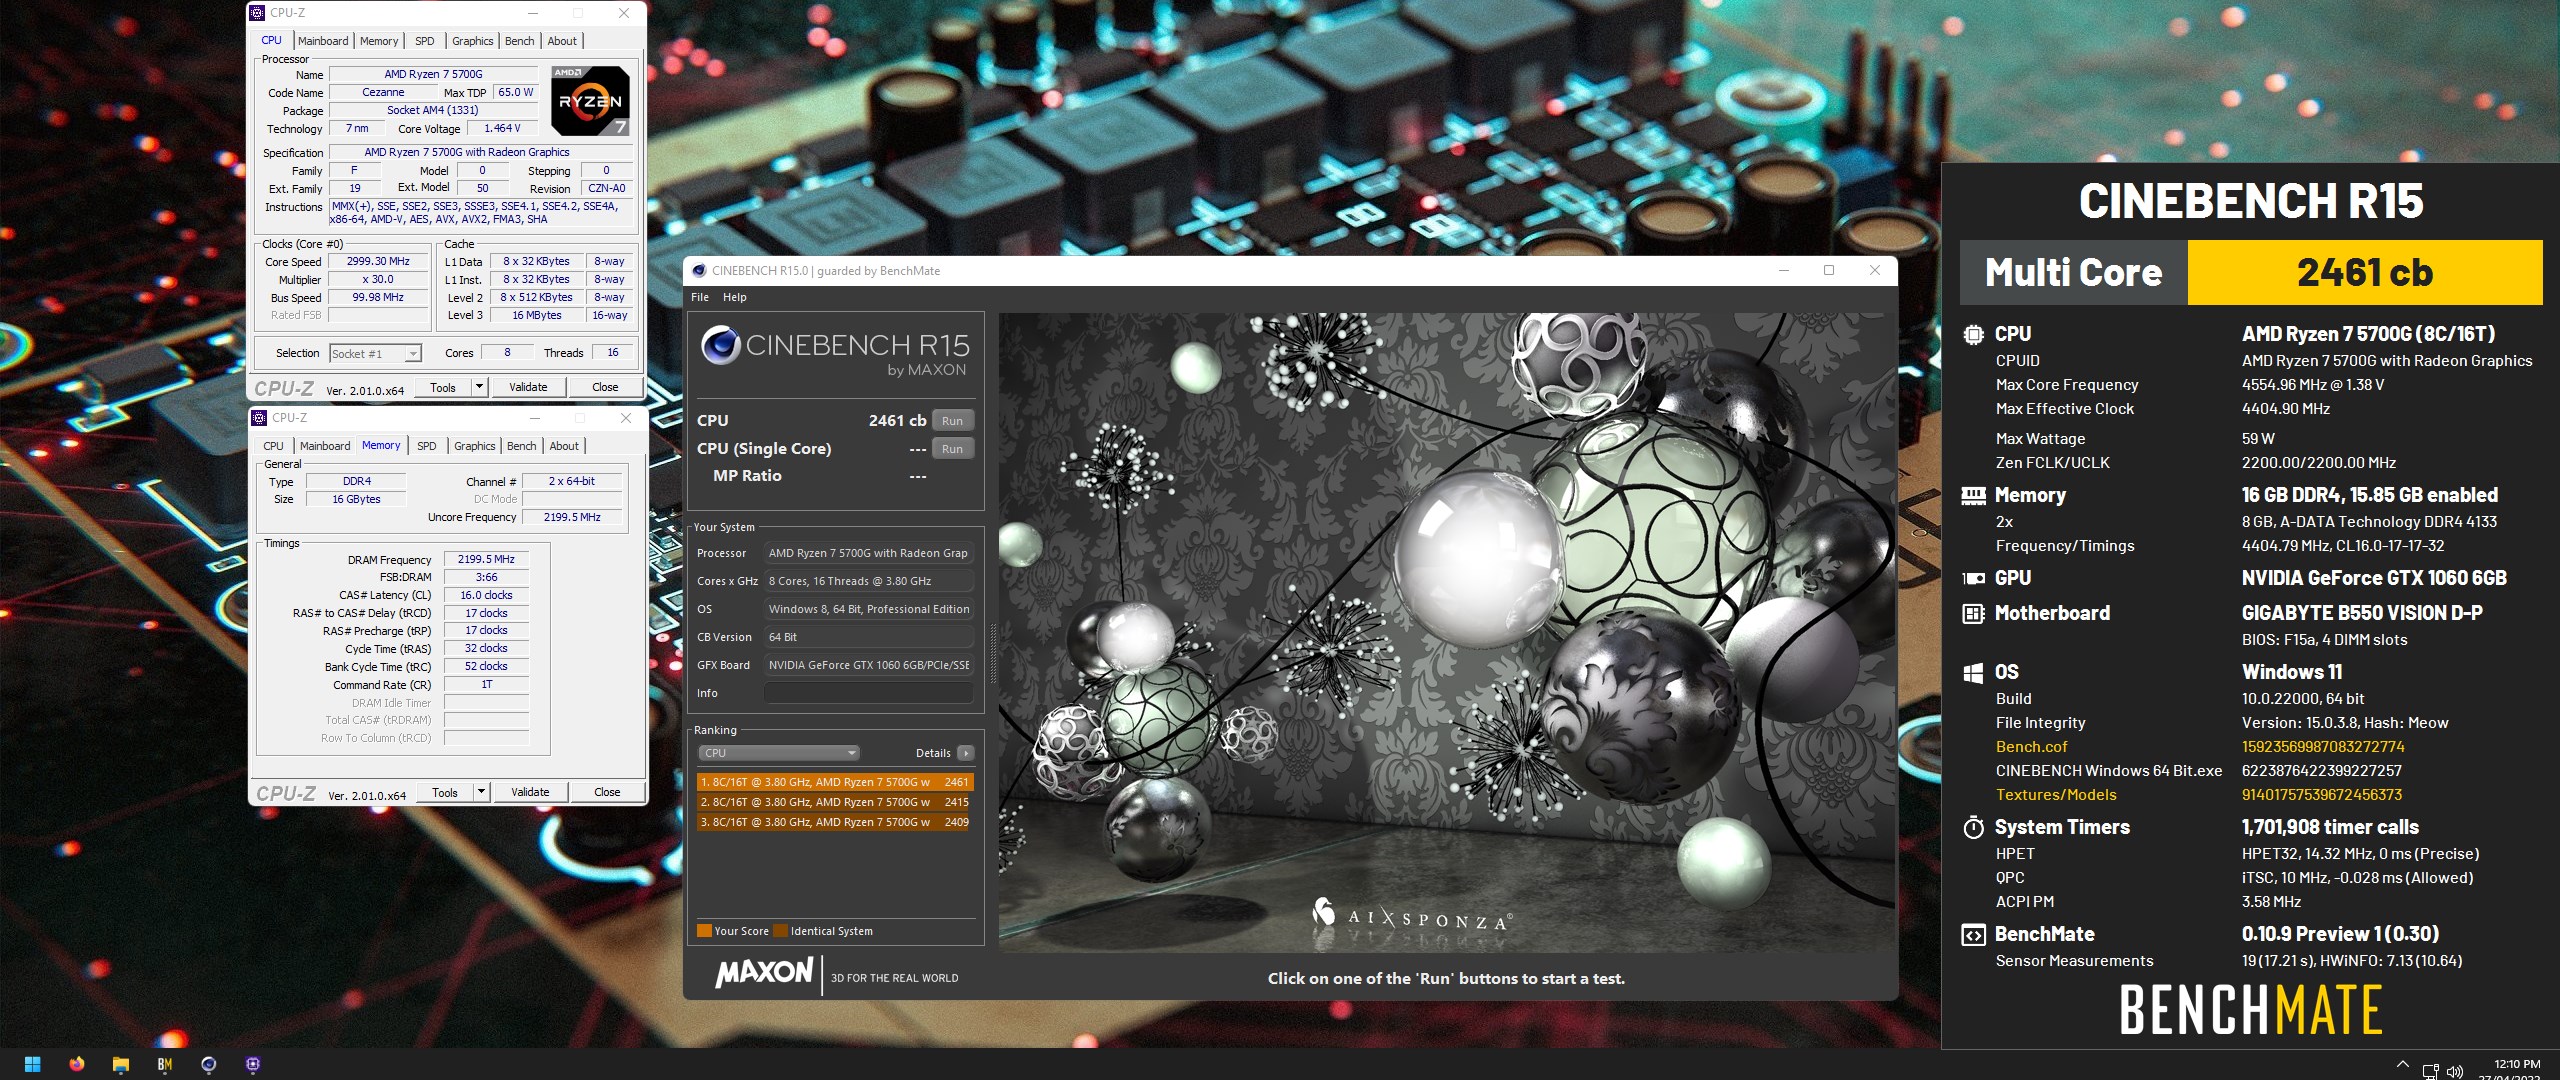
Task: Open SPD tab in lower CPU-Z window
Action: pos(427,446)
